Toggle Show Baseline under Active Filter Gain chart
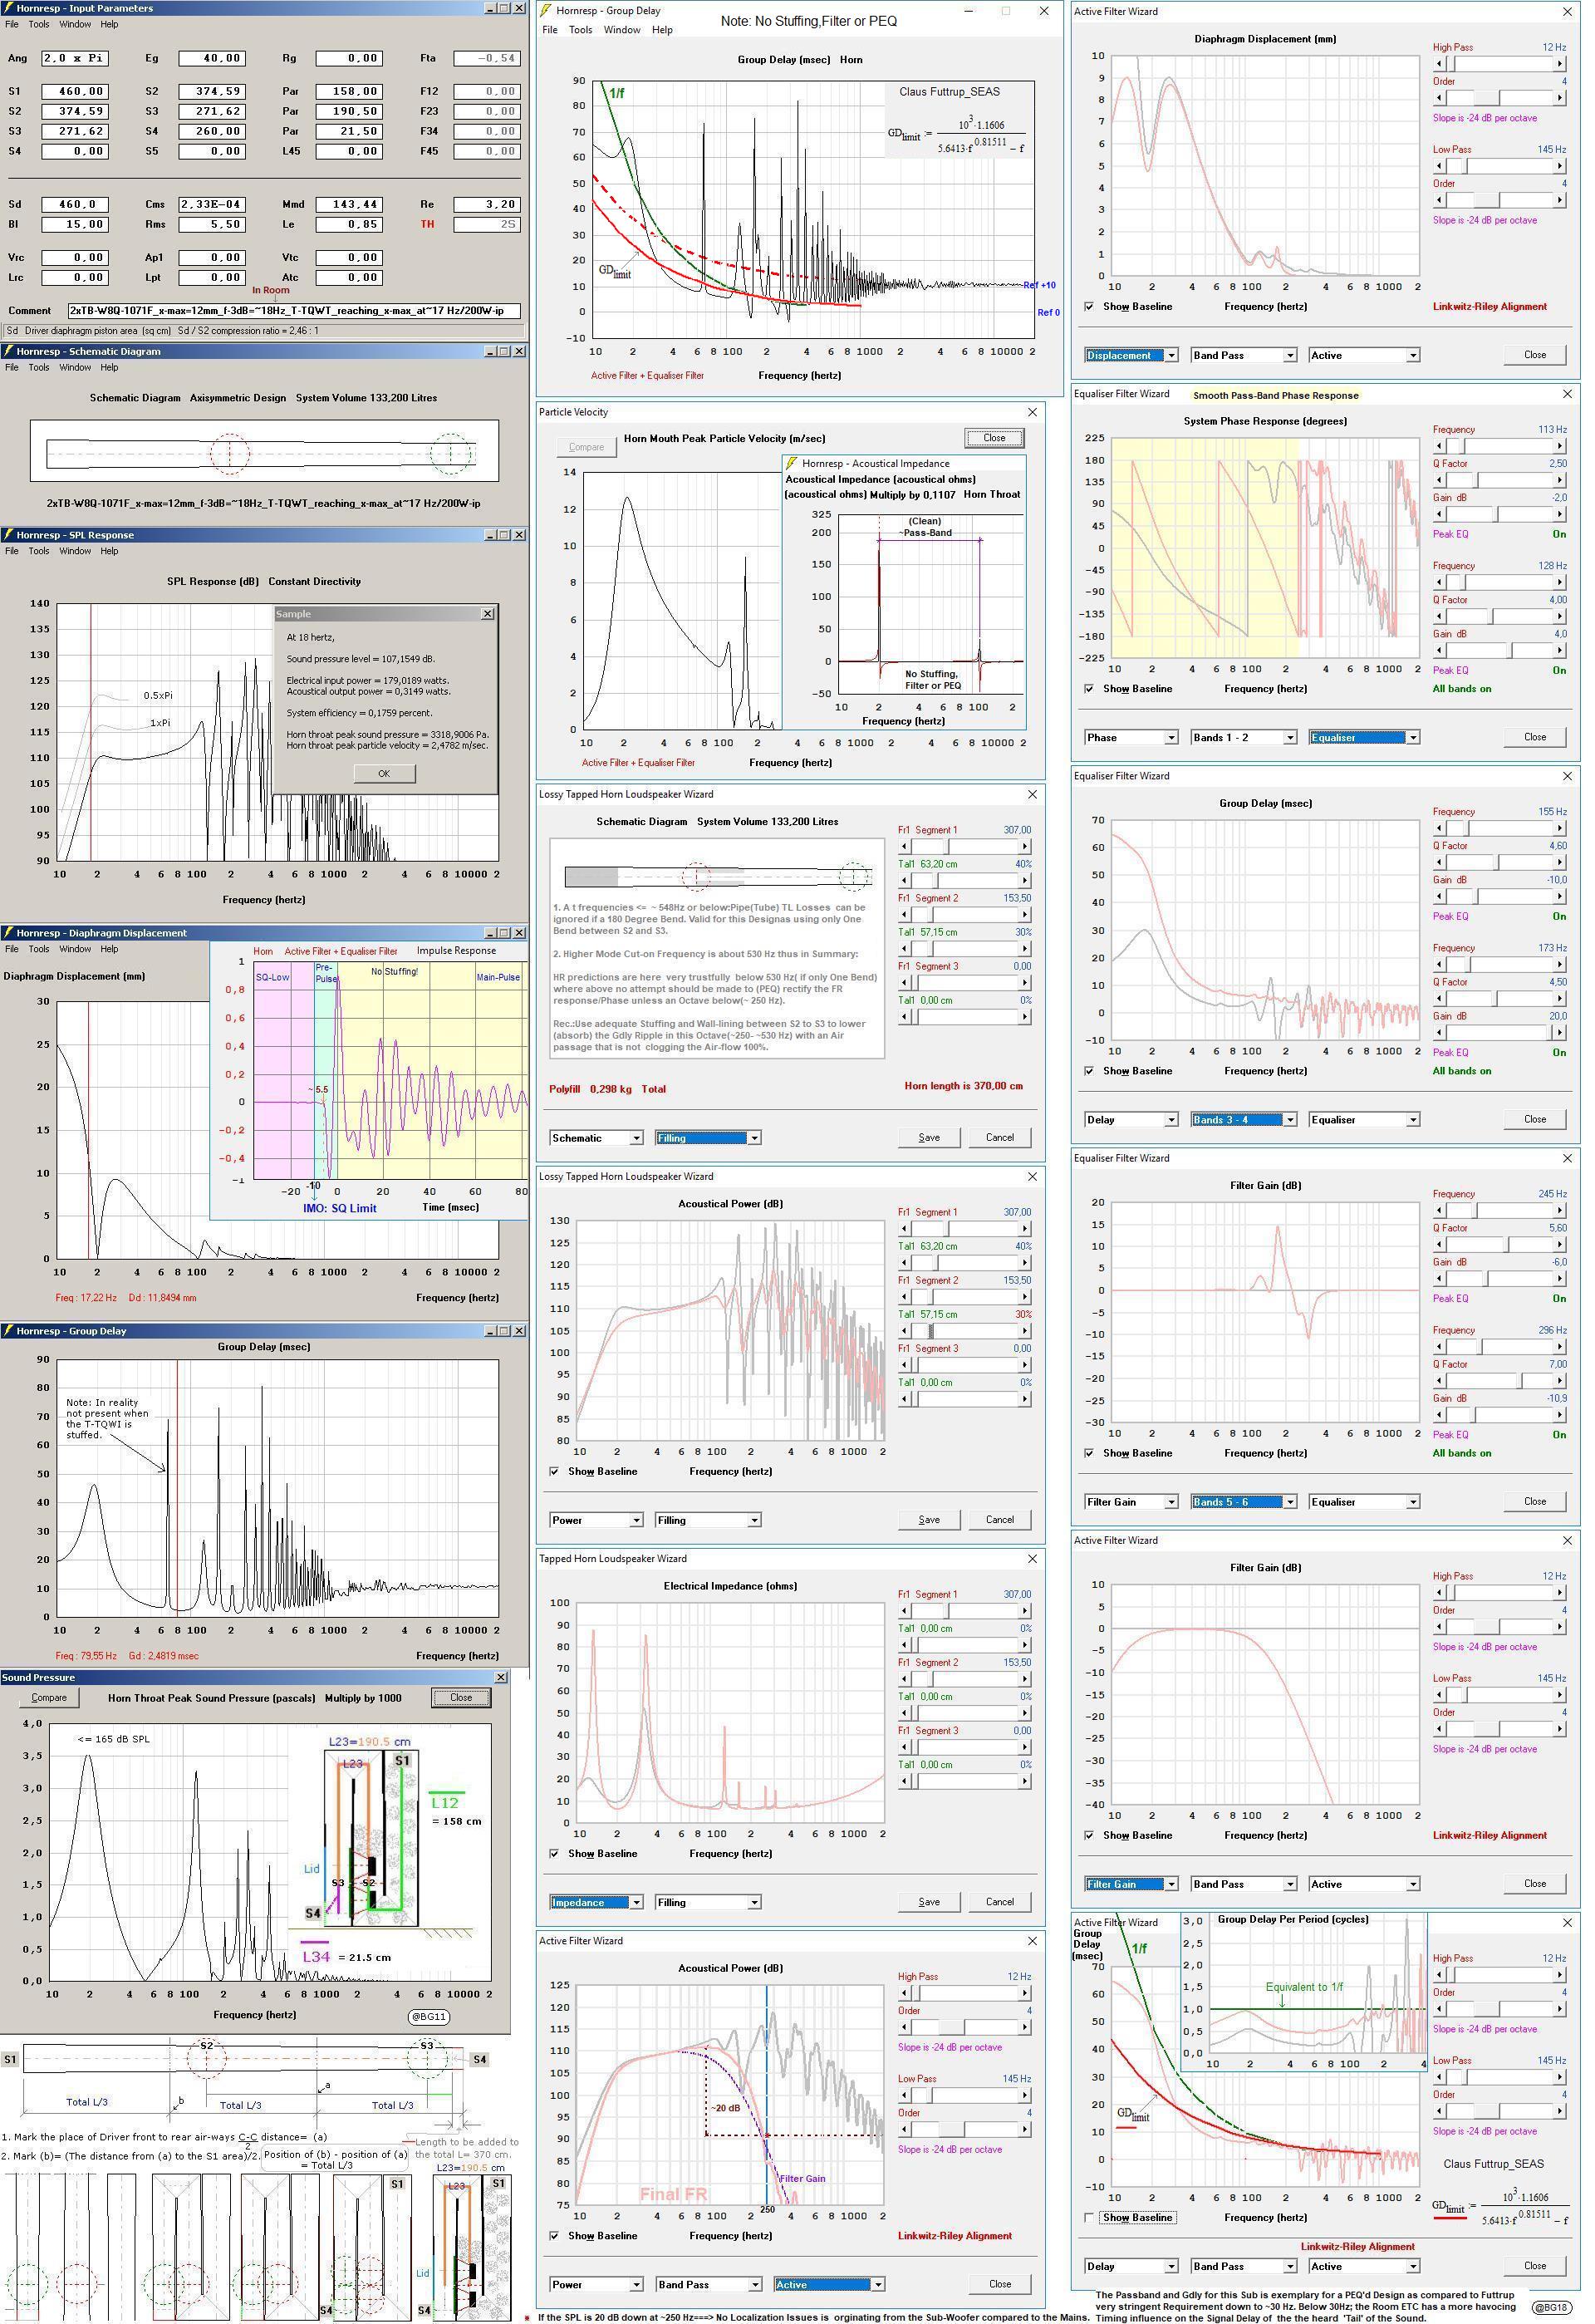 (x=1089, y=1835)
